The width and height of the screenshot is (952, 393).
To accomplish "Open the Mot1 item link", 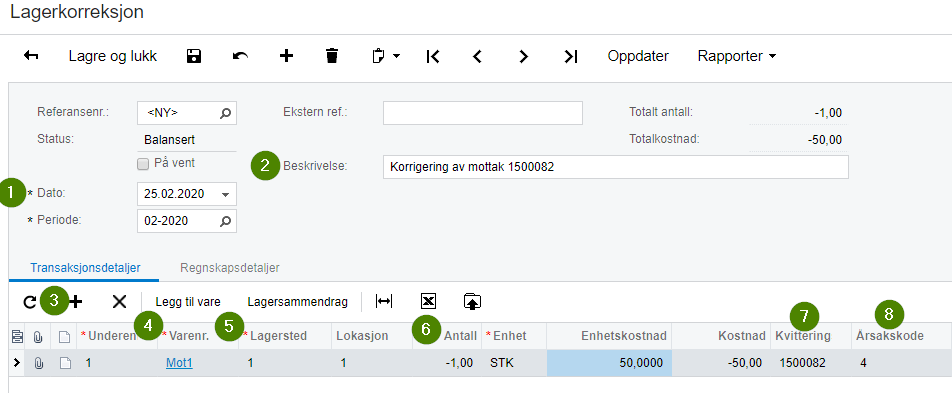I will pos(179,363).
